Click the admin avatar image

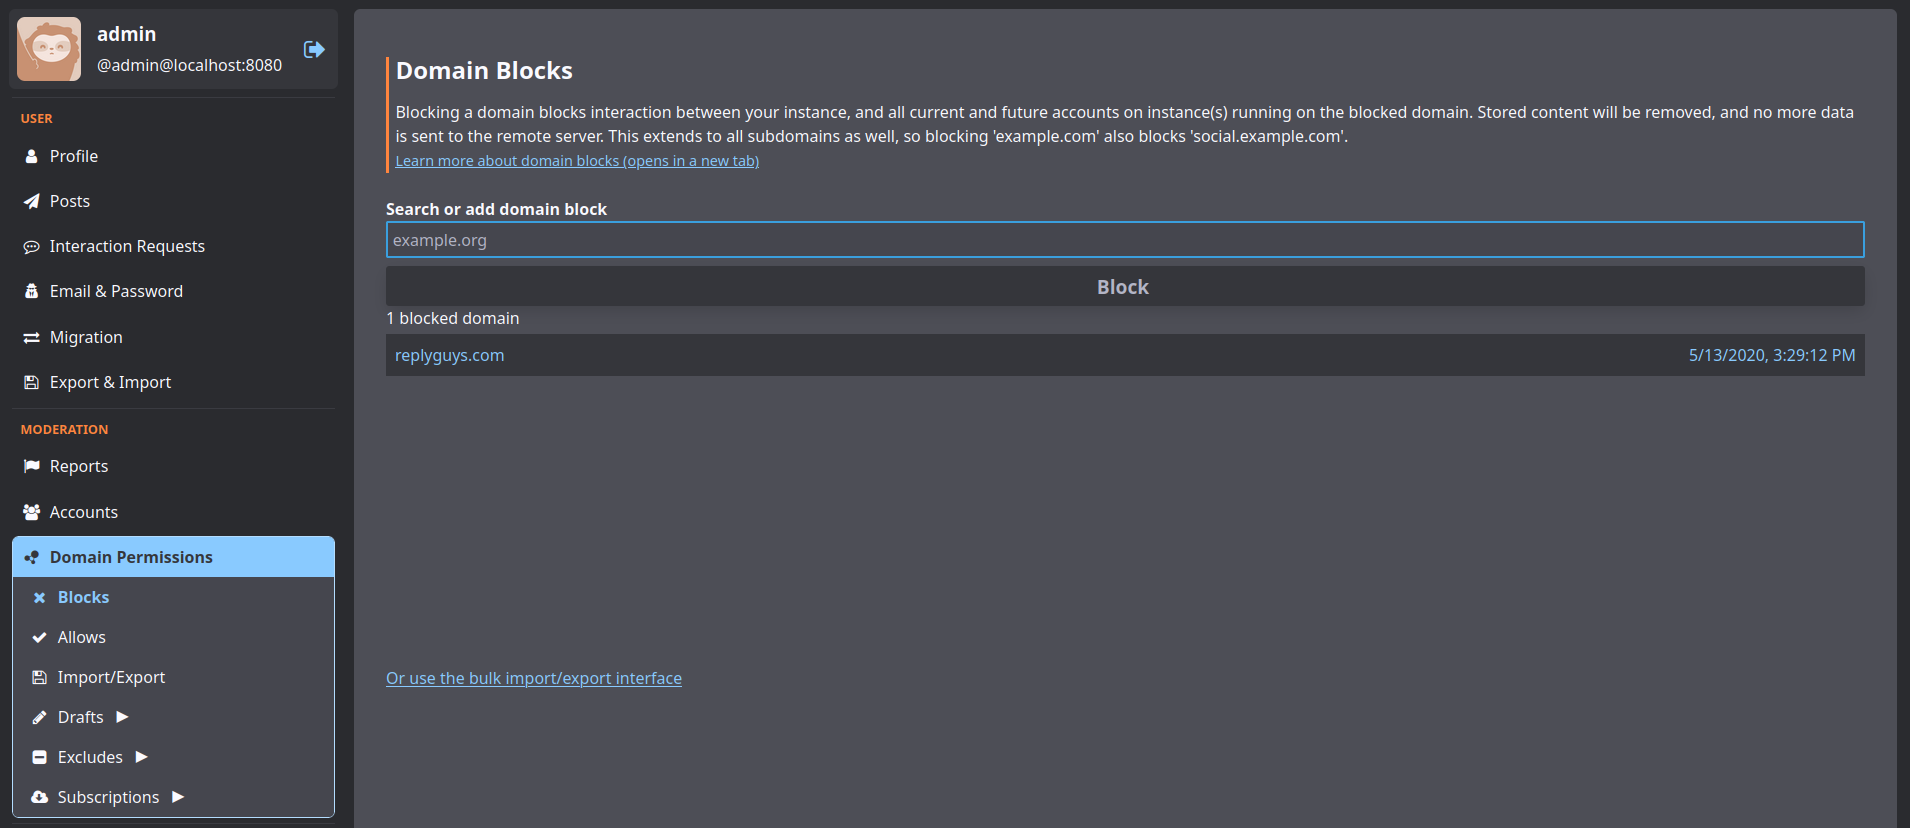[x=49, y=49]
